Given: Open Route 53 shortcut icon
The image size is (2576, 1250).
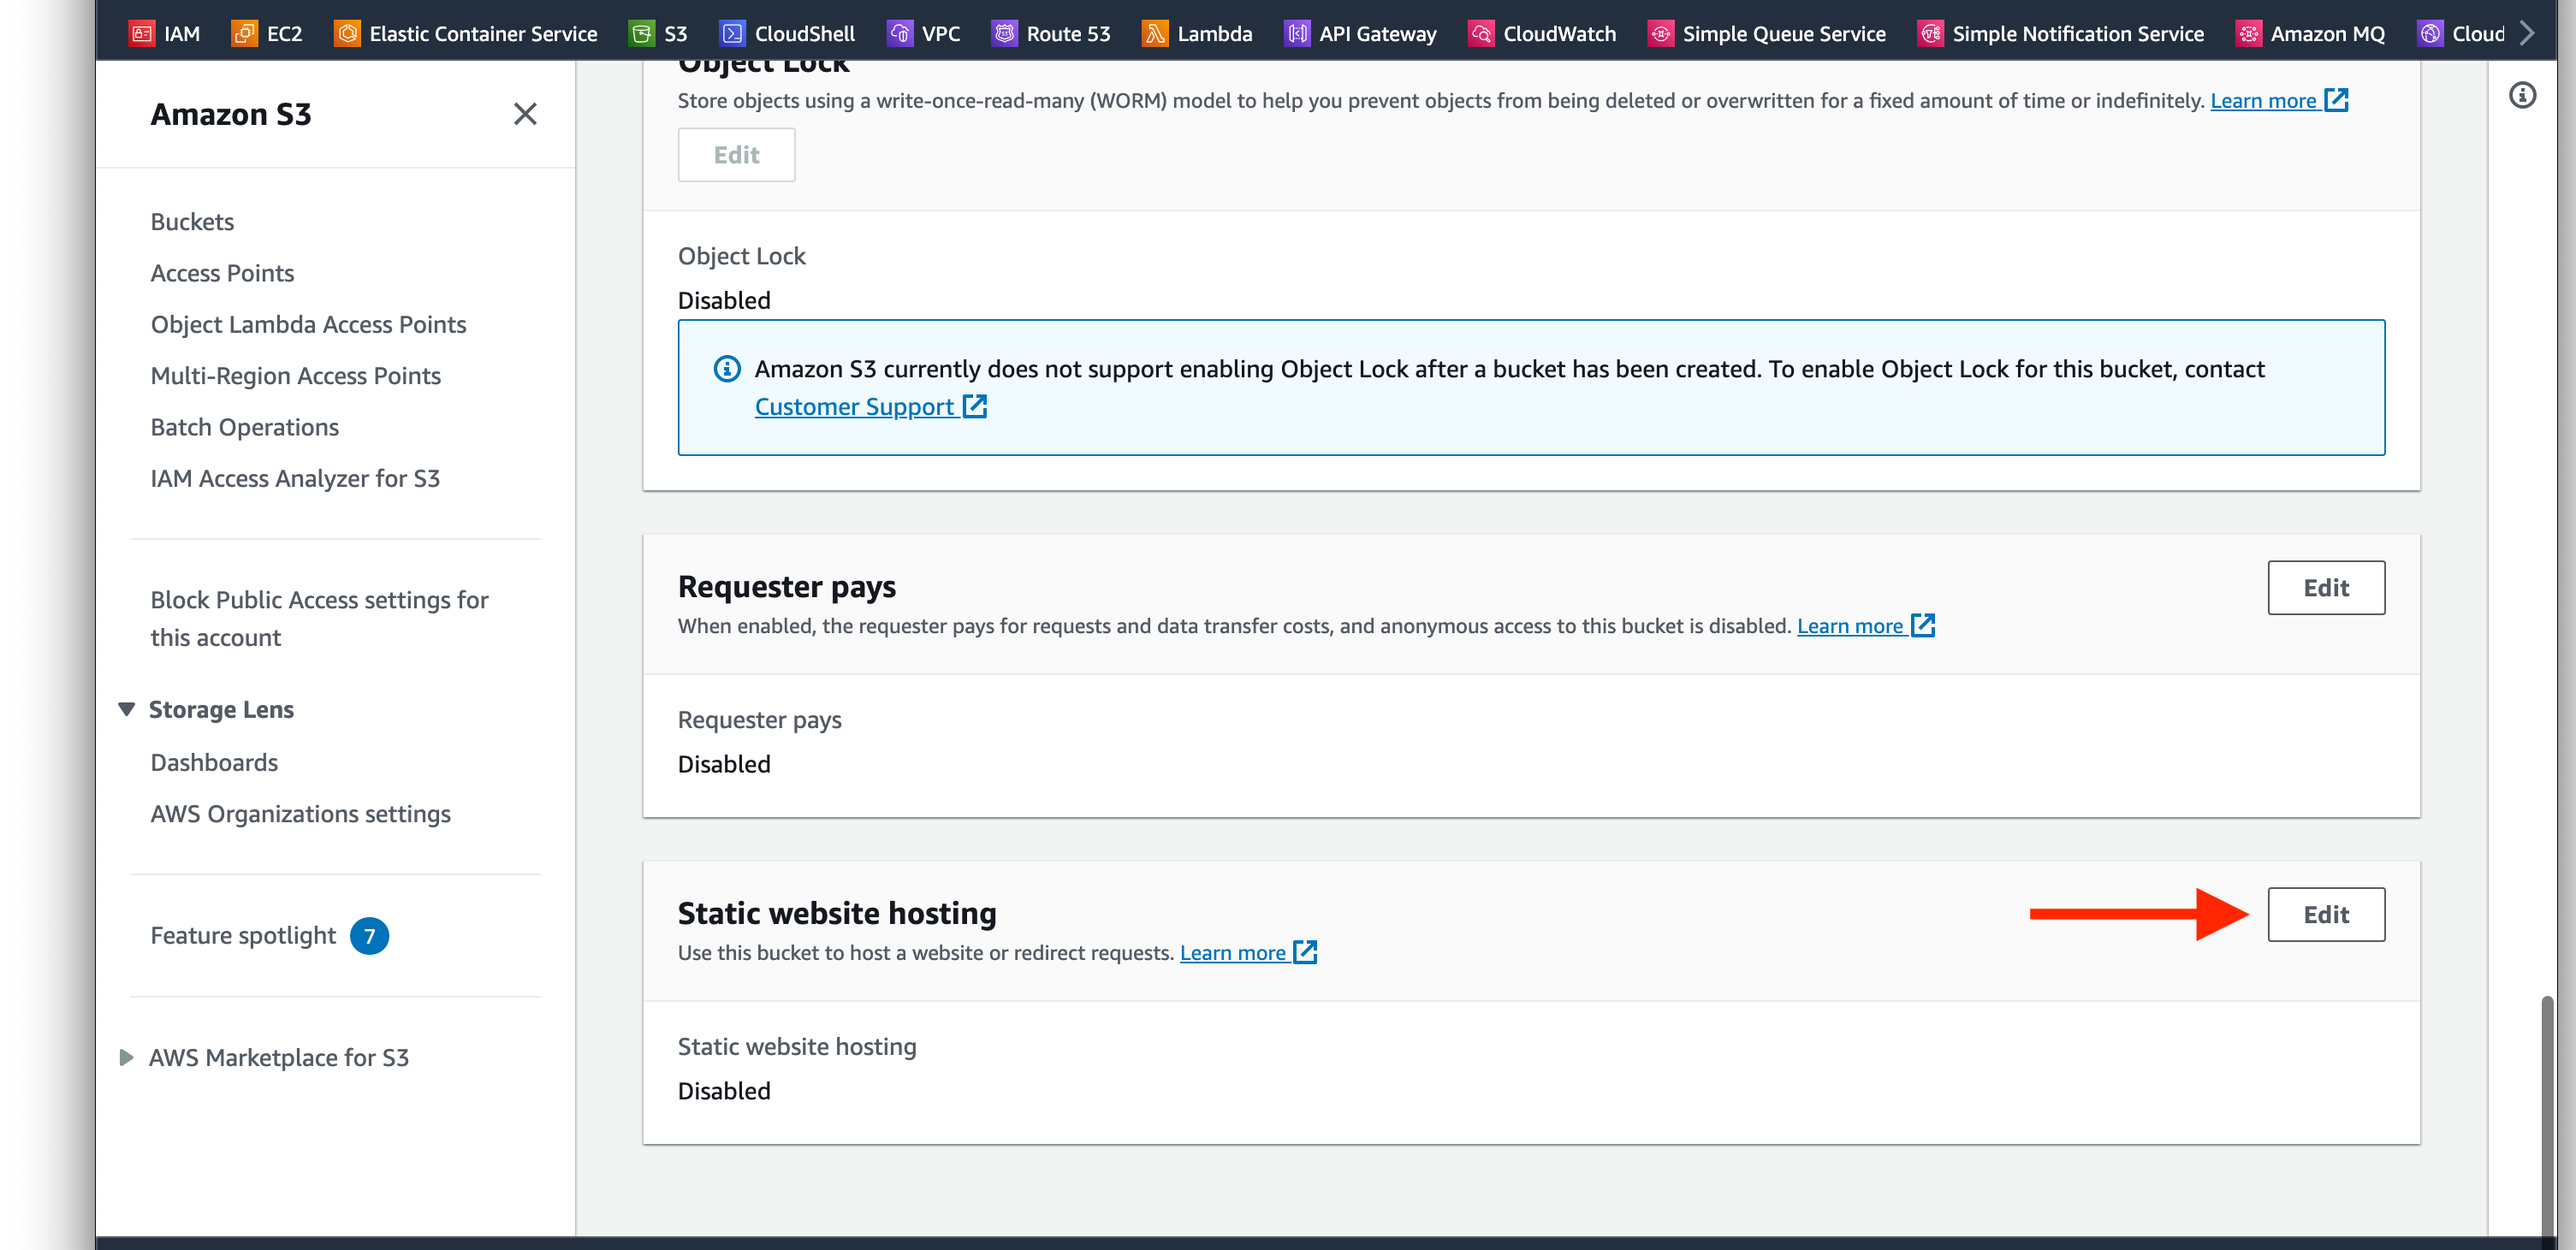Looking at the screenshot, I should click(1004, 33).
